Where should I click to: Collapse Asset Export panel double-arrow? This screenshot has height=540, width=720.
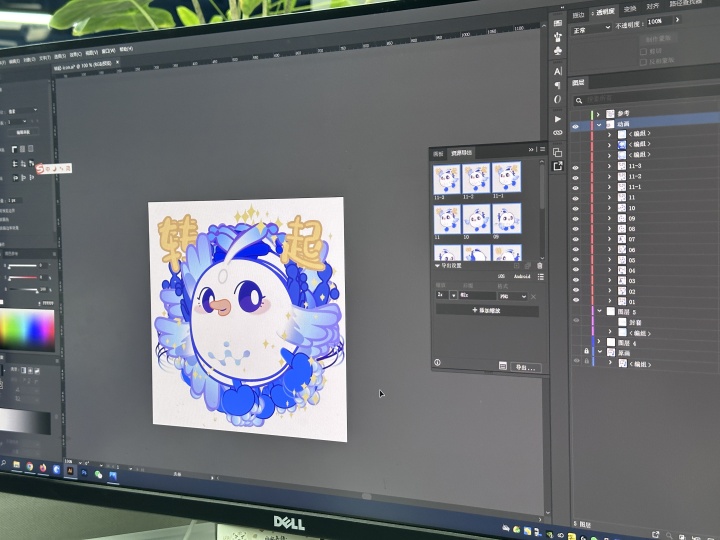click(531, 149)
